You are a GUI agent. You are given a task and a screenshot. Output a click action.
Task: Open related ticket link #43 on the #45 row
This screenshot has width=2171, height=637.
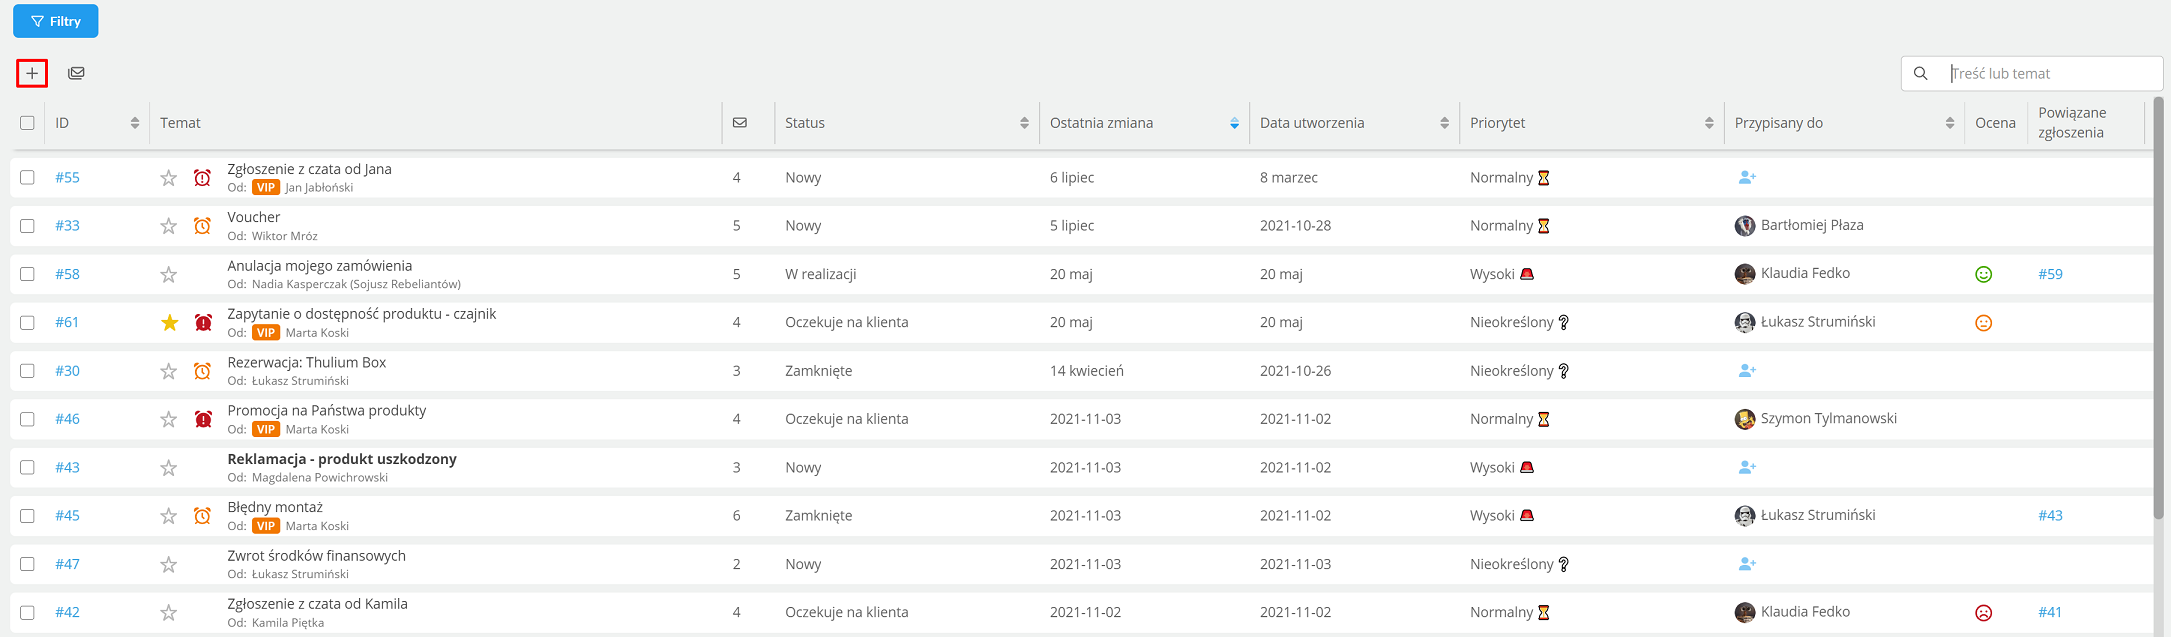2050,516
